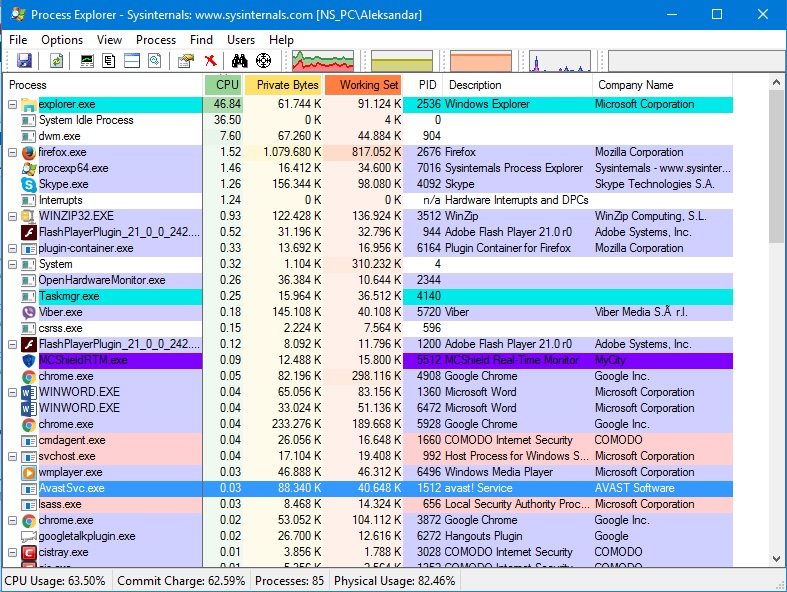Open the Options menu
The height and width of the screenshot is (592, 787).
click(x=62, y=40)
